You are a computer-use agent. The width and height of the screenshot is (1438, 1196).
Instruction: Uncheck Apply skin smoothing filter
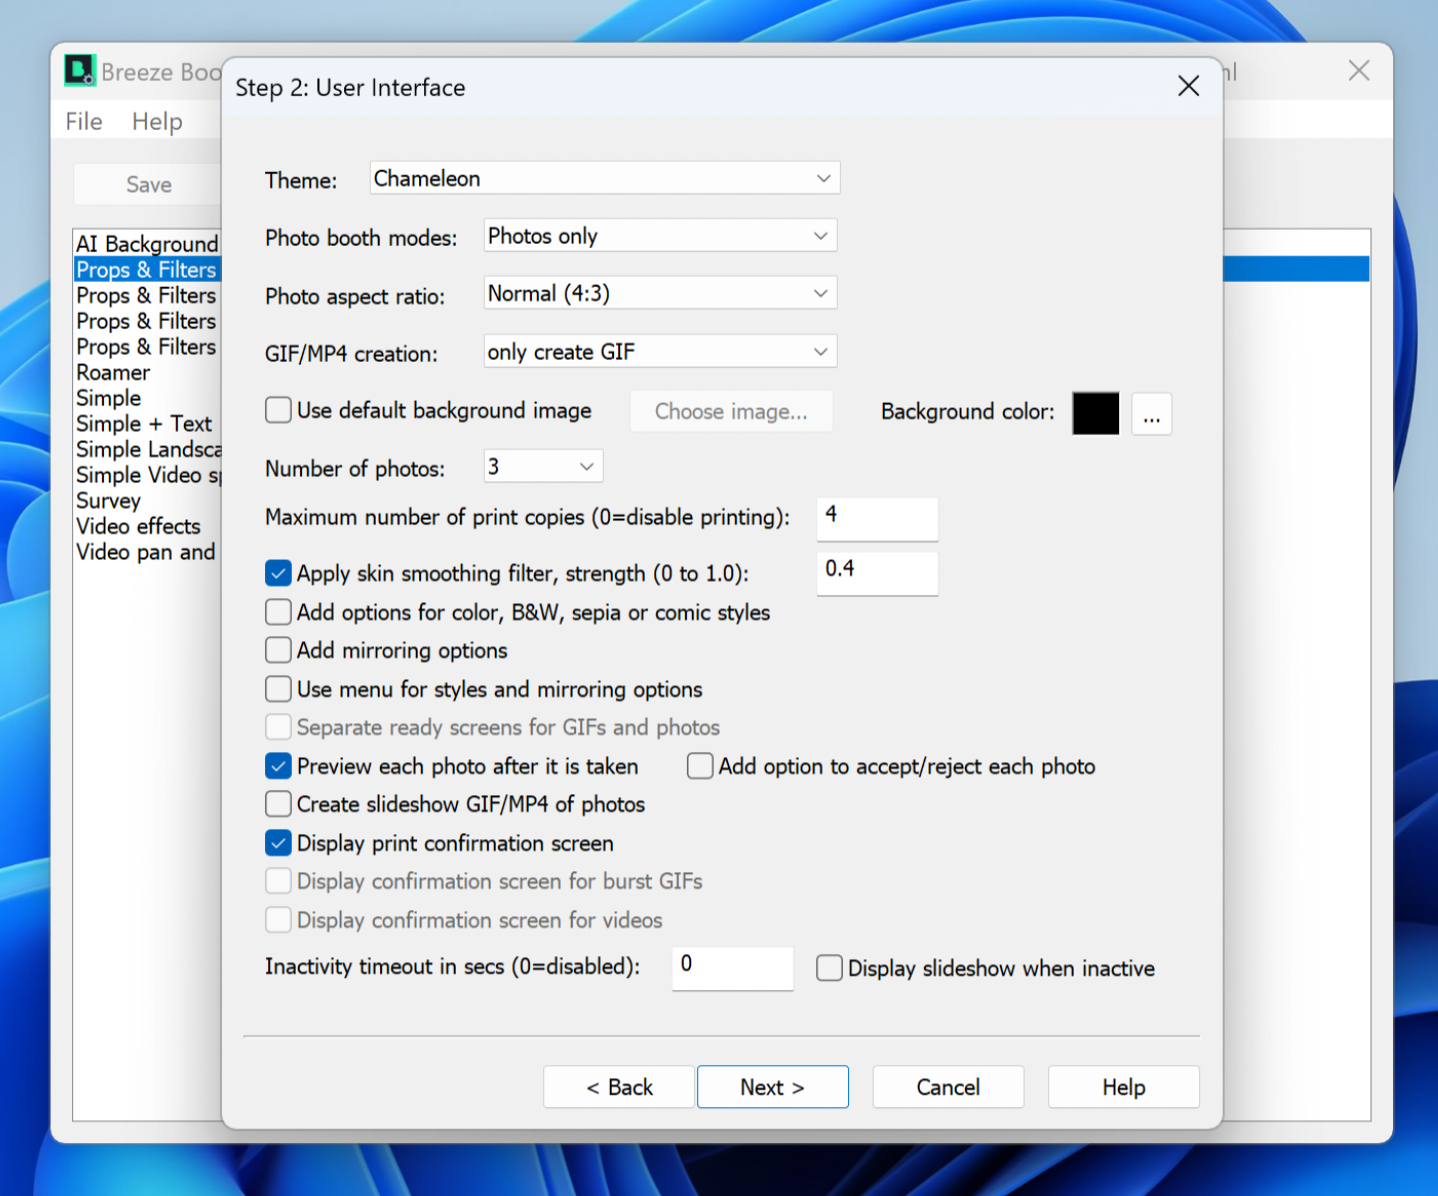[279, 574]
